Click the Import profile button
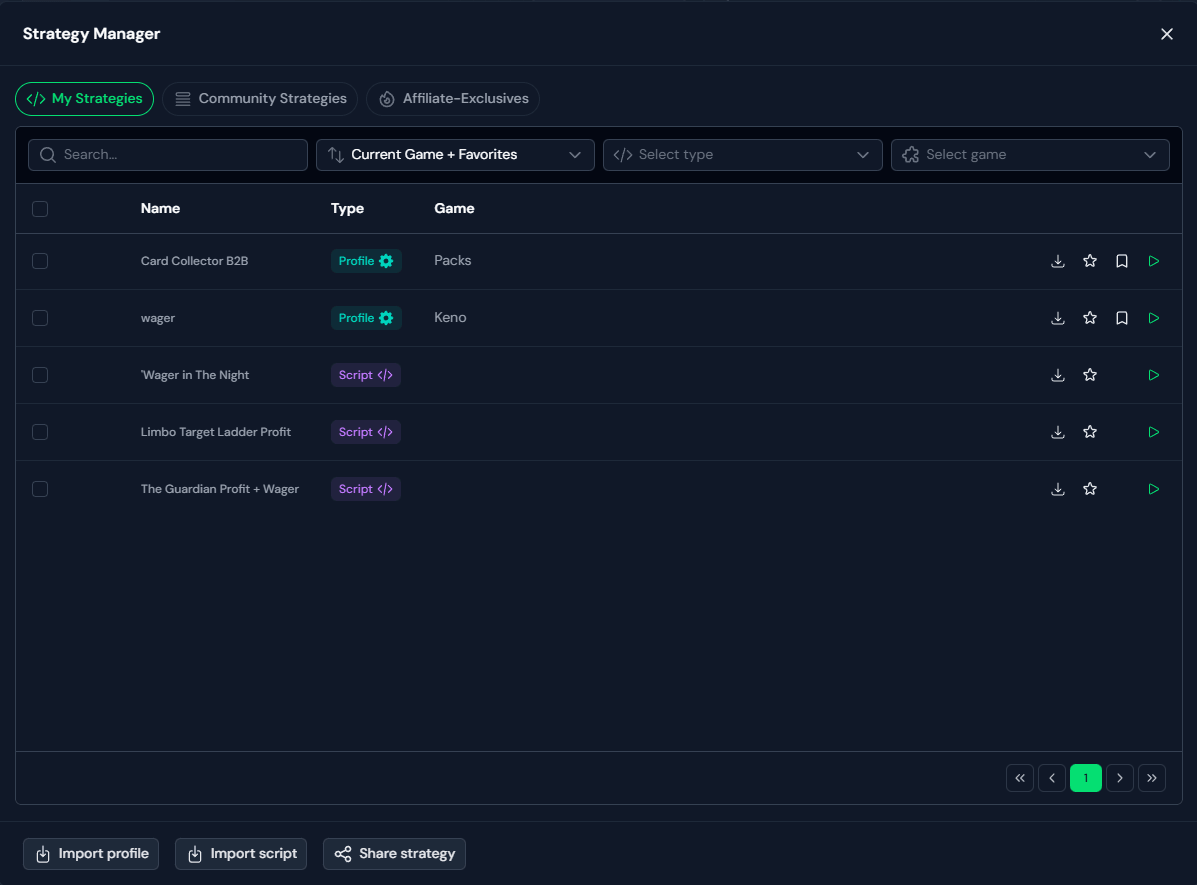The width and height of the screenshot is (1197, 885). (91, 854)
